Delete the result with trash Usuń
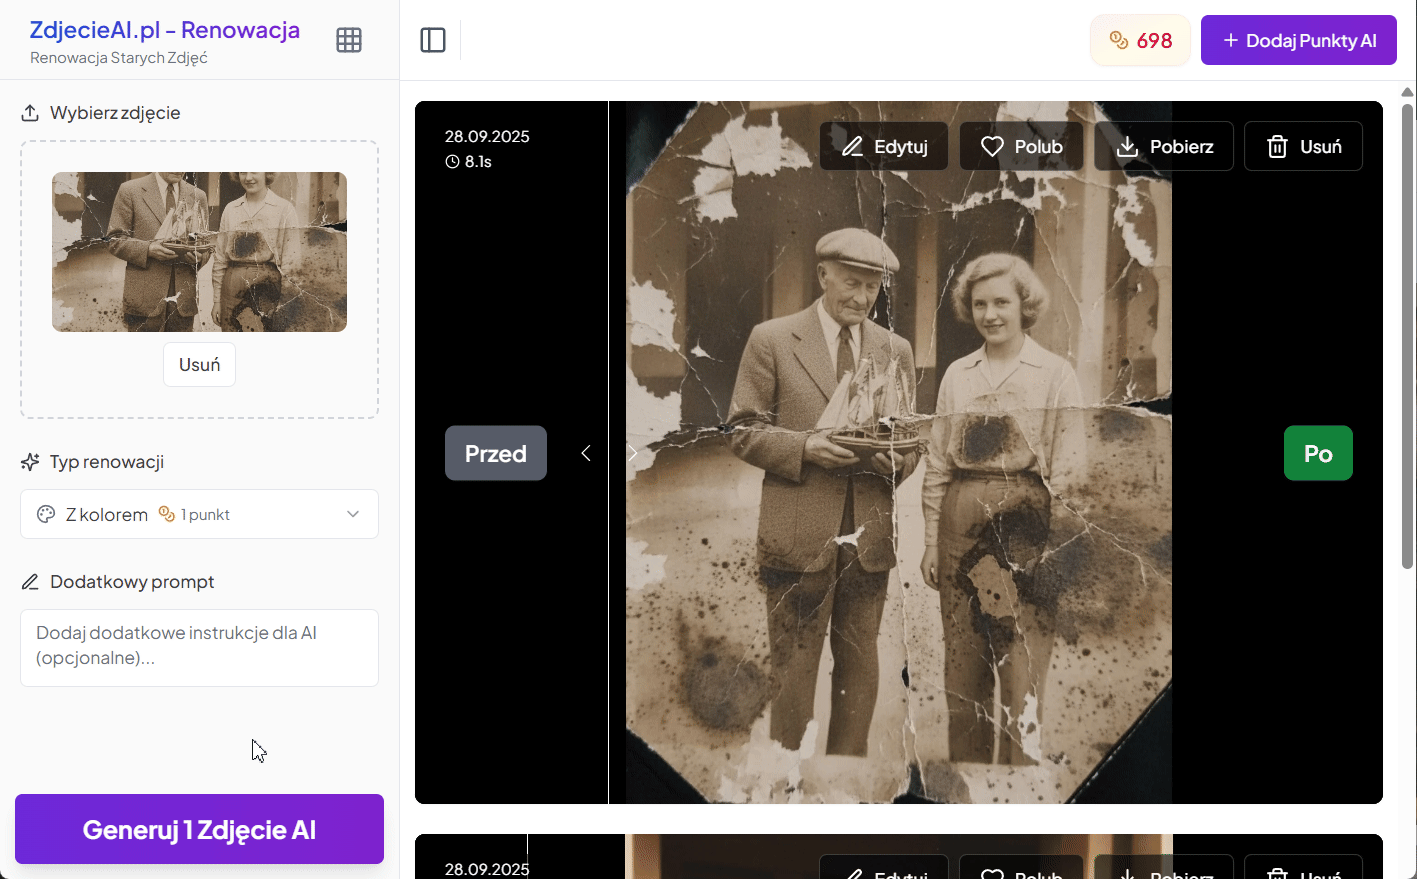Viewport: 1417px width, 879px height. (x=1303, y=147)
